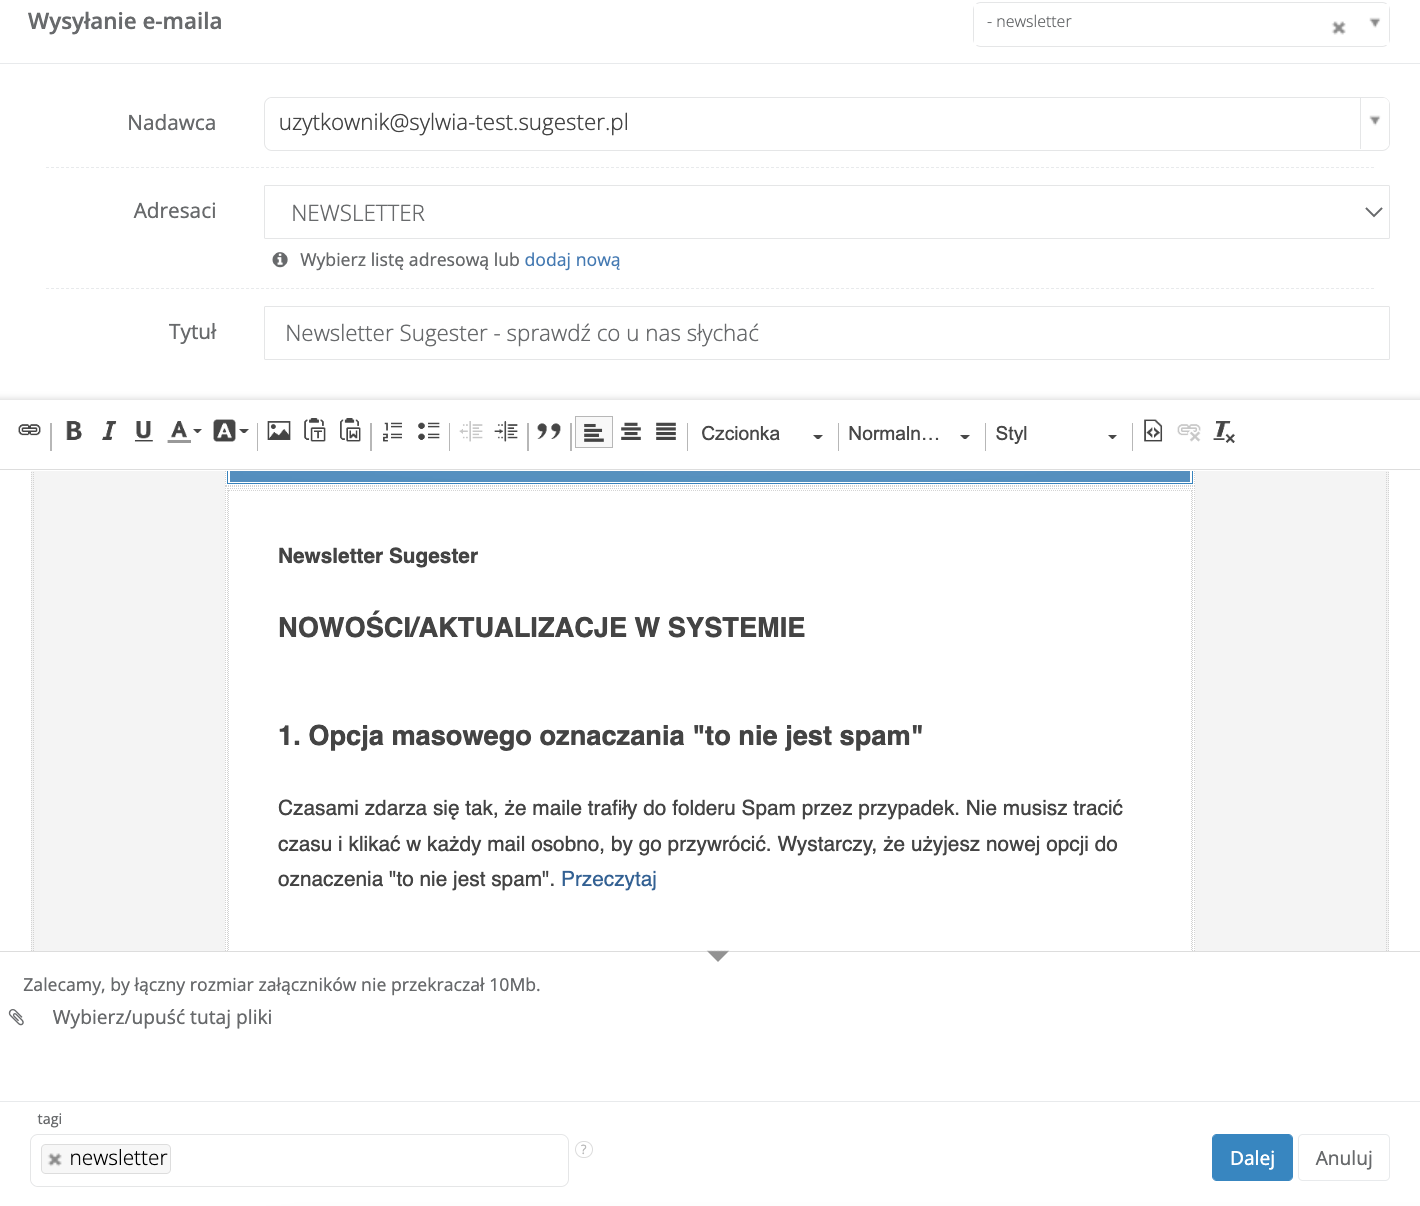Toggle underline formatting
The width and height of the screenshot is (1420, 1206).
(x=144, y=431)
